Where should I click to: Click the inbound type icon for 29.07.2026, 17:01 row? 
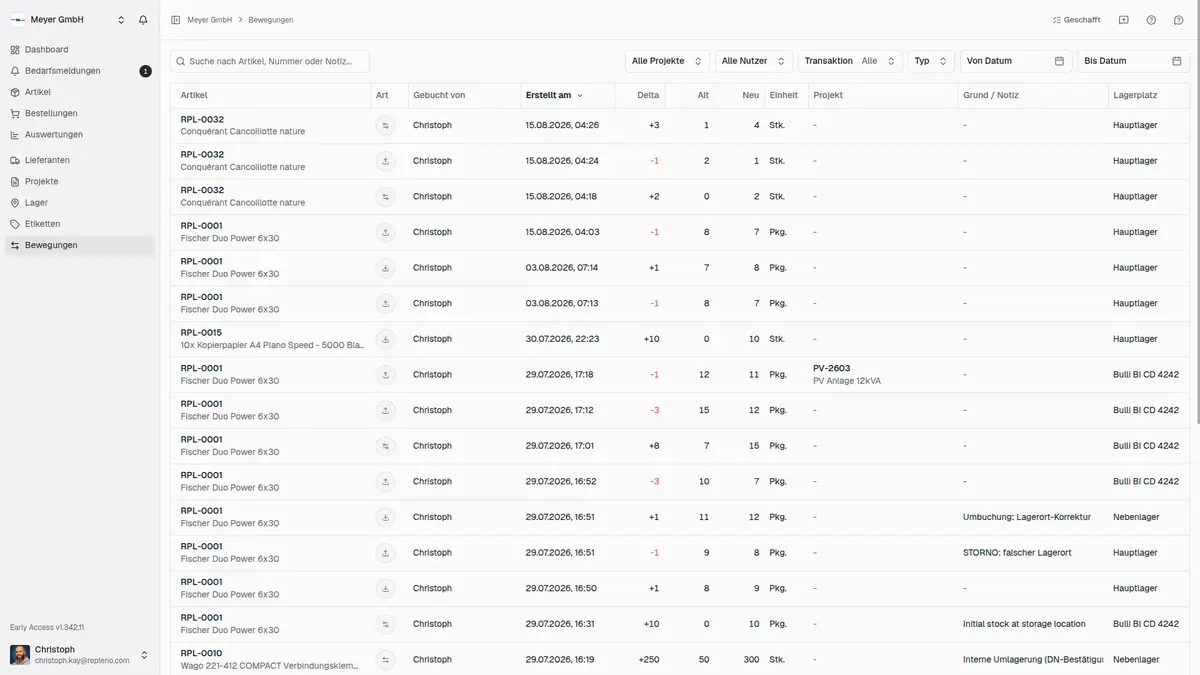386,446
